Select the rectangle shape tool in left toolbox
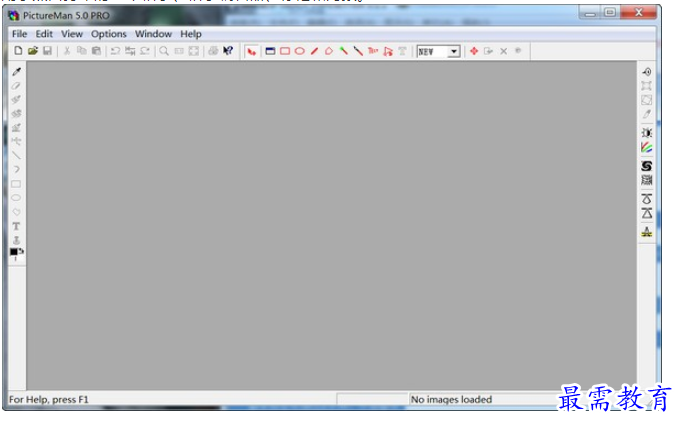680x430 pixels. pos(16,184)
